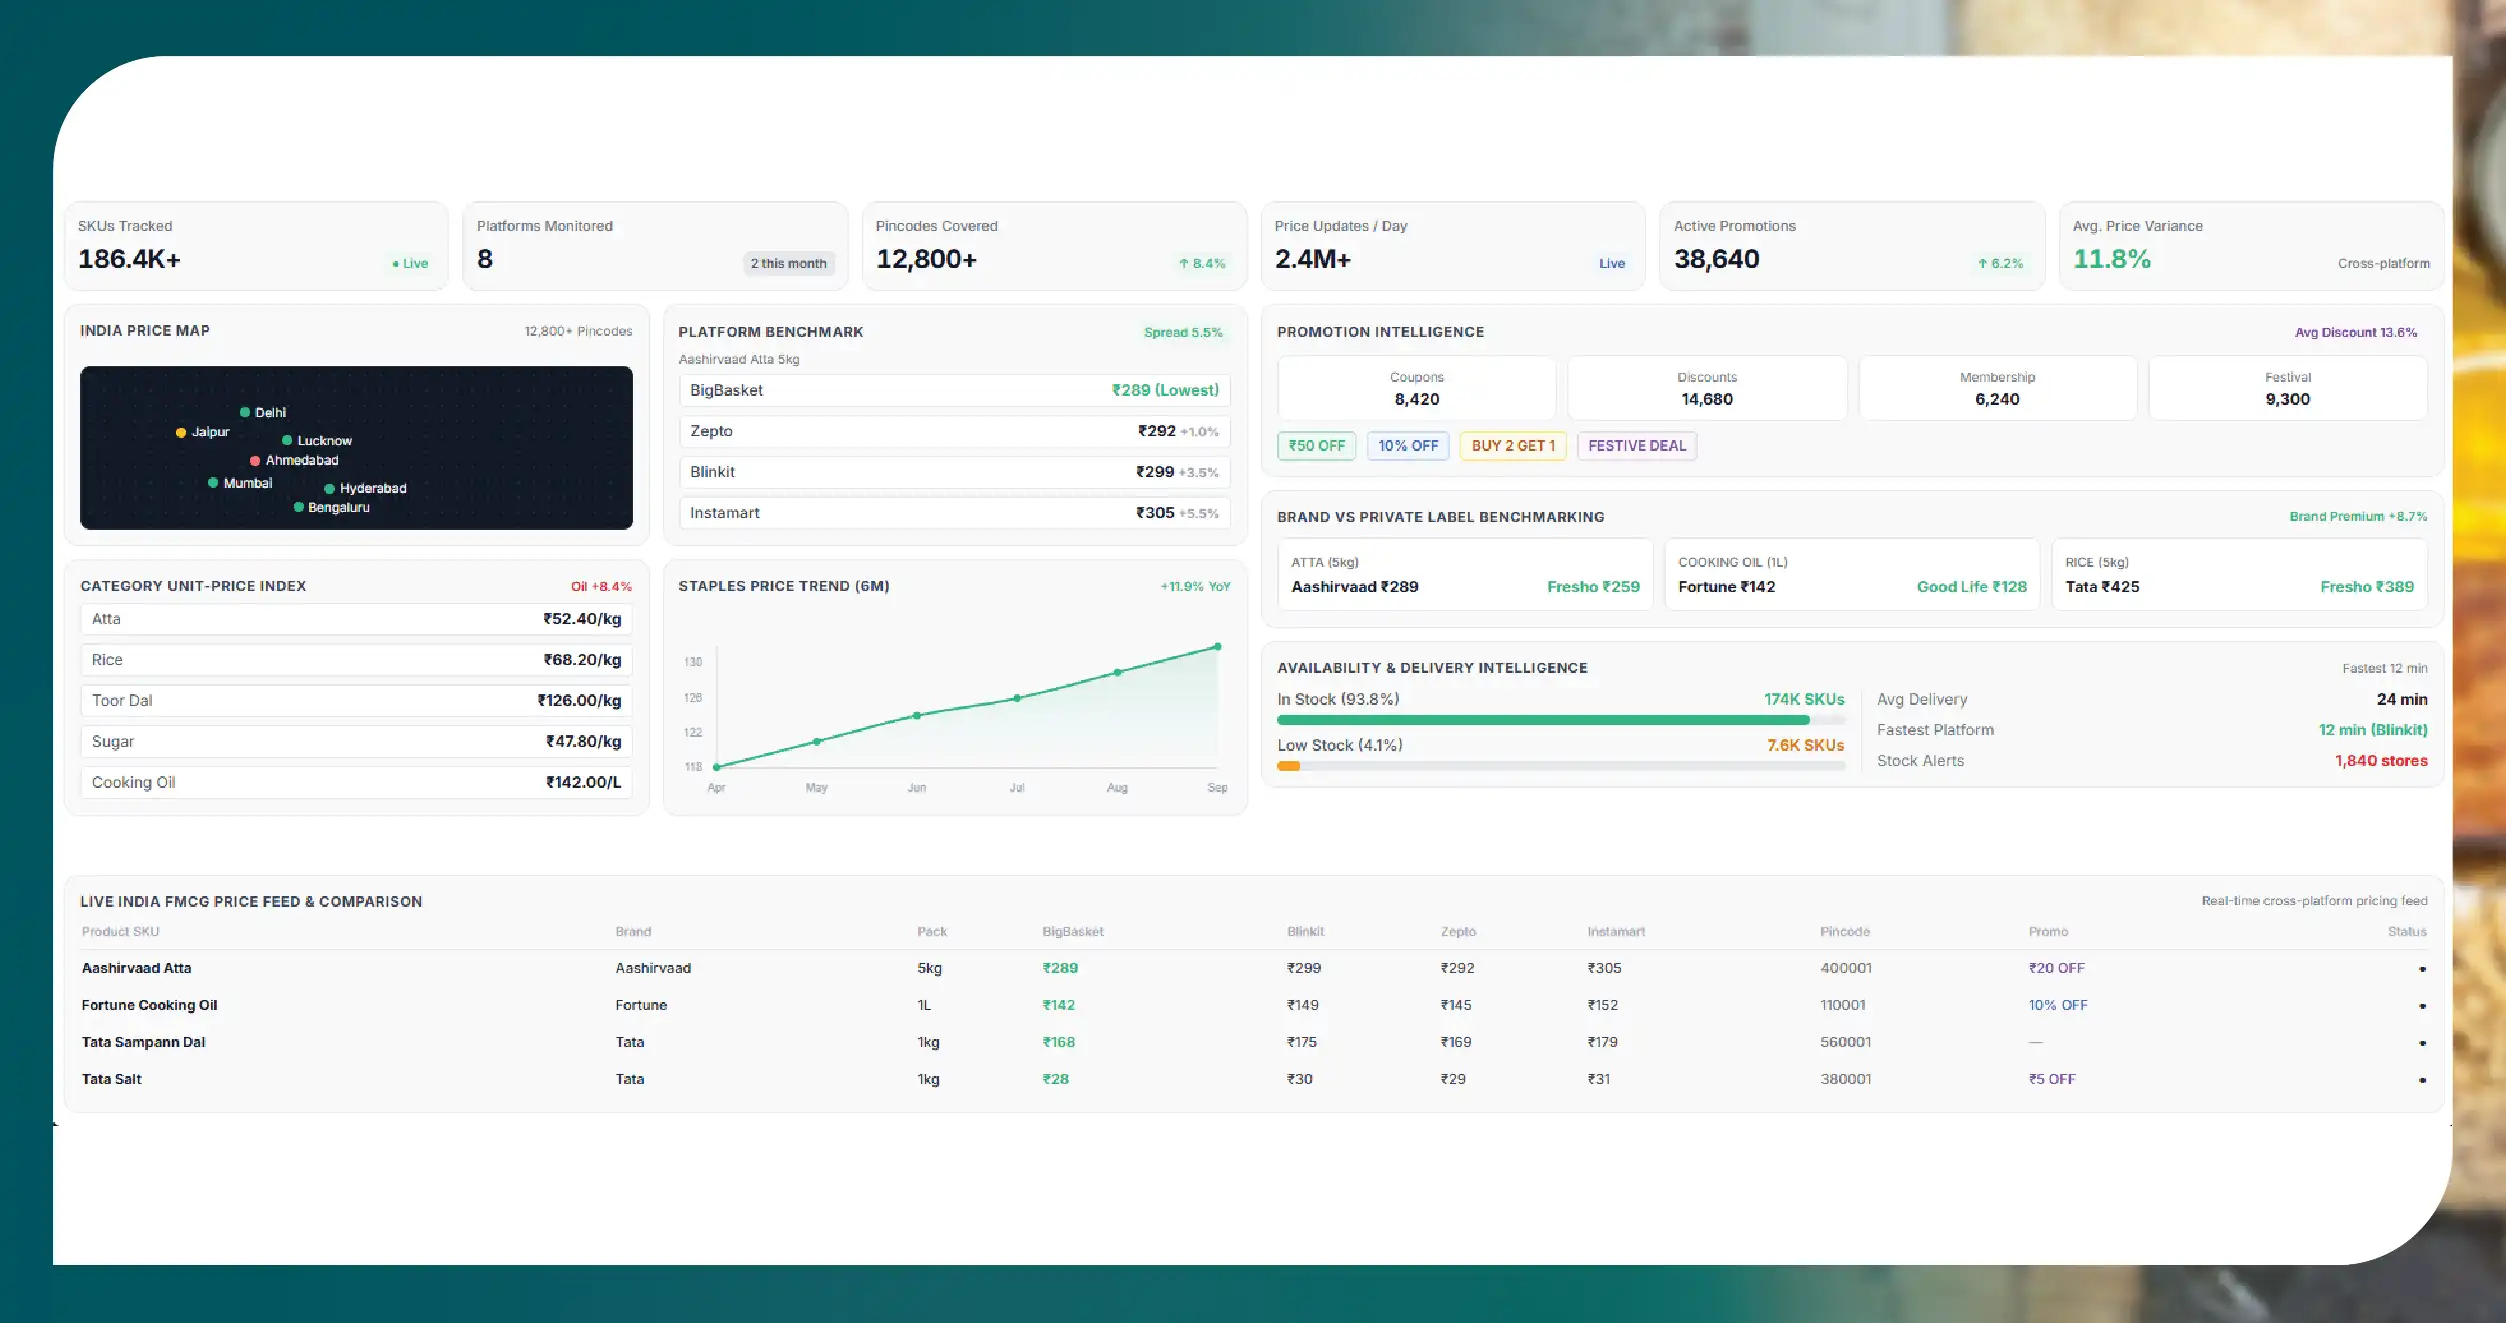The width and height of the screenshot is (2506, 1323).
Task: Click the Pincode column header
Action: point(1845,932)
